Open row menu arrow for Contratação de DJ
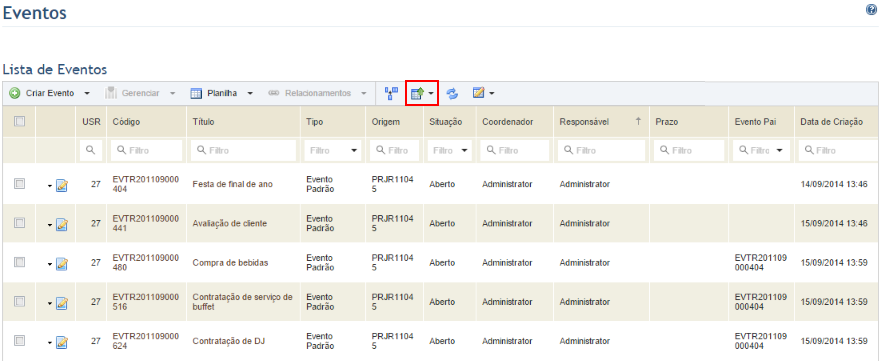The height and width of the screenshot is (361, 882). click(x=50, y=343)
